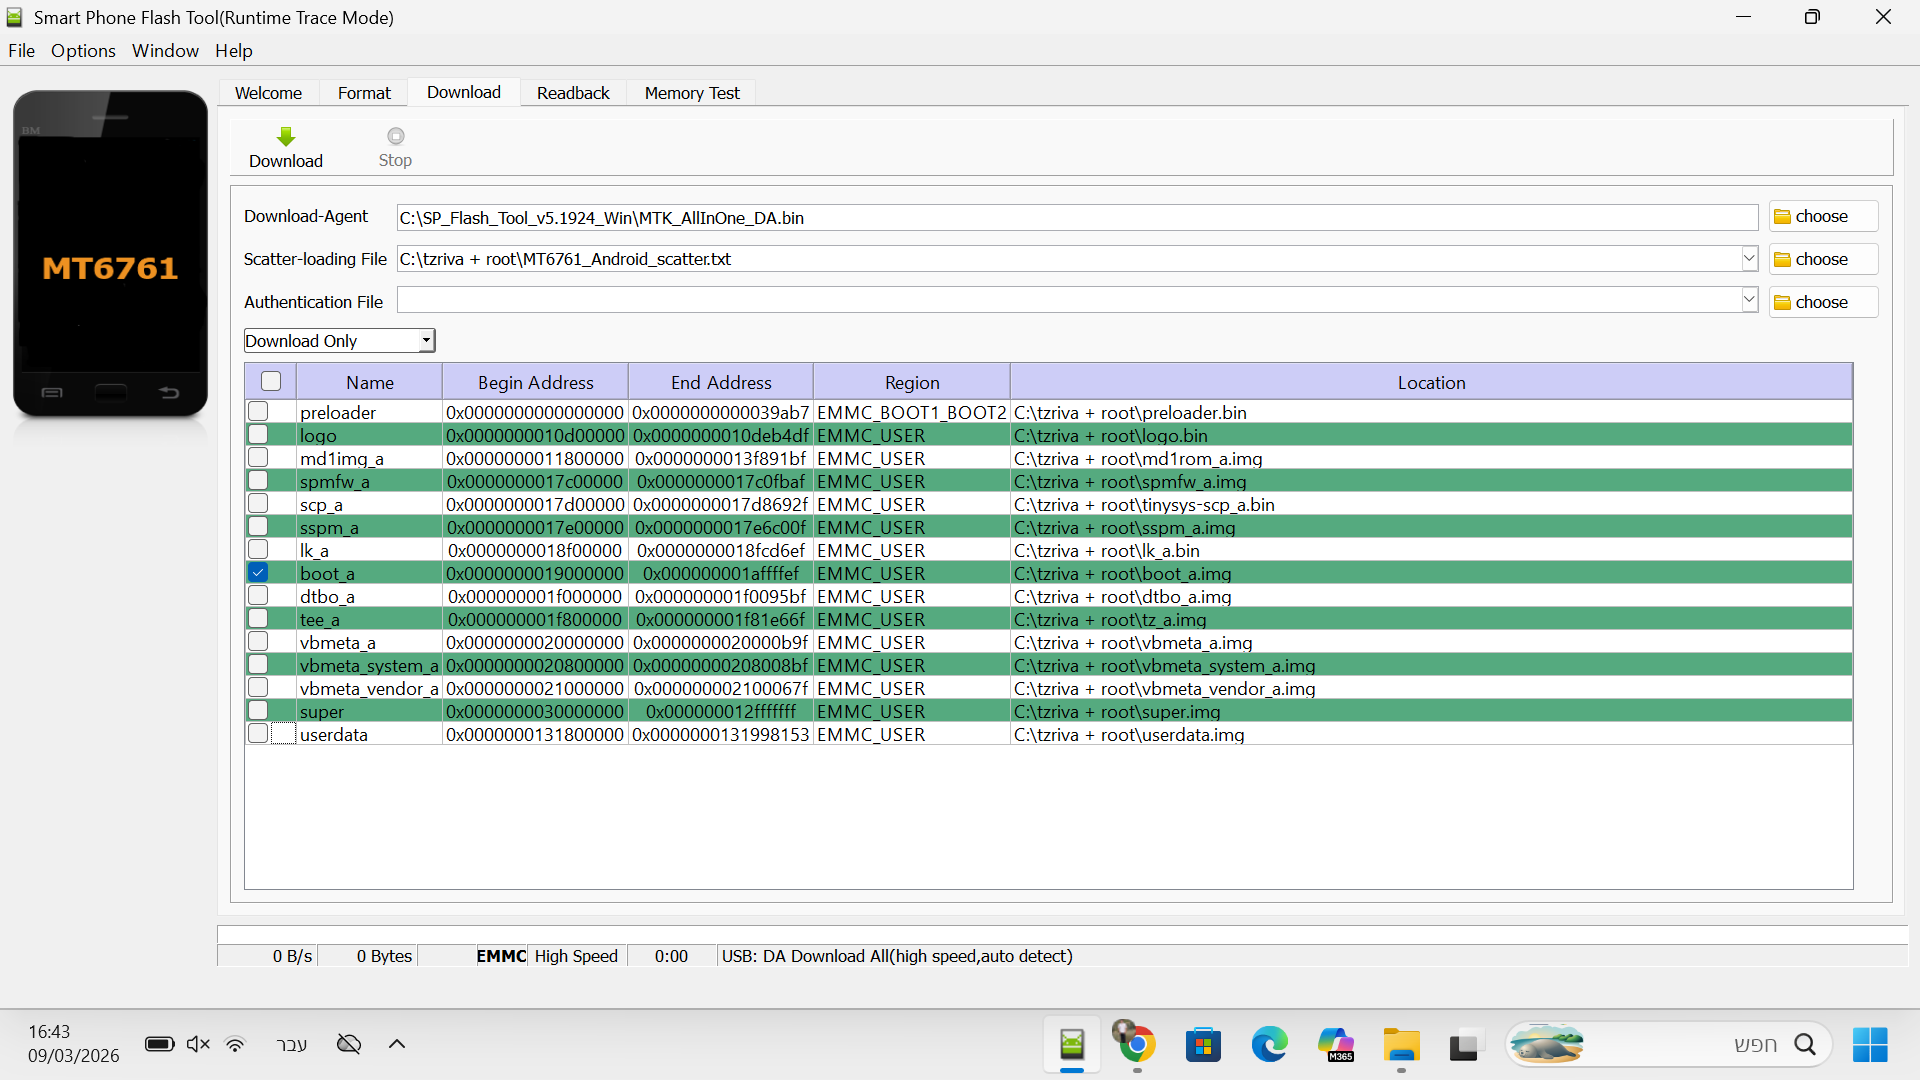Expand the Authentication File dropdown arrow
Screen dimensions: 1920x1080
coord(1749,301)
